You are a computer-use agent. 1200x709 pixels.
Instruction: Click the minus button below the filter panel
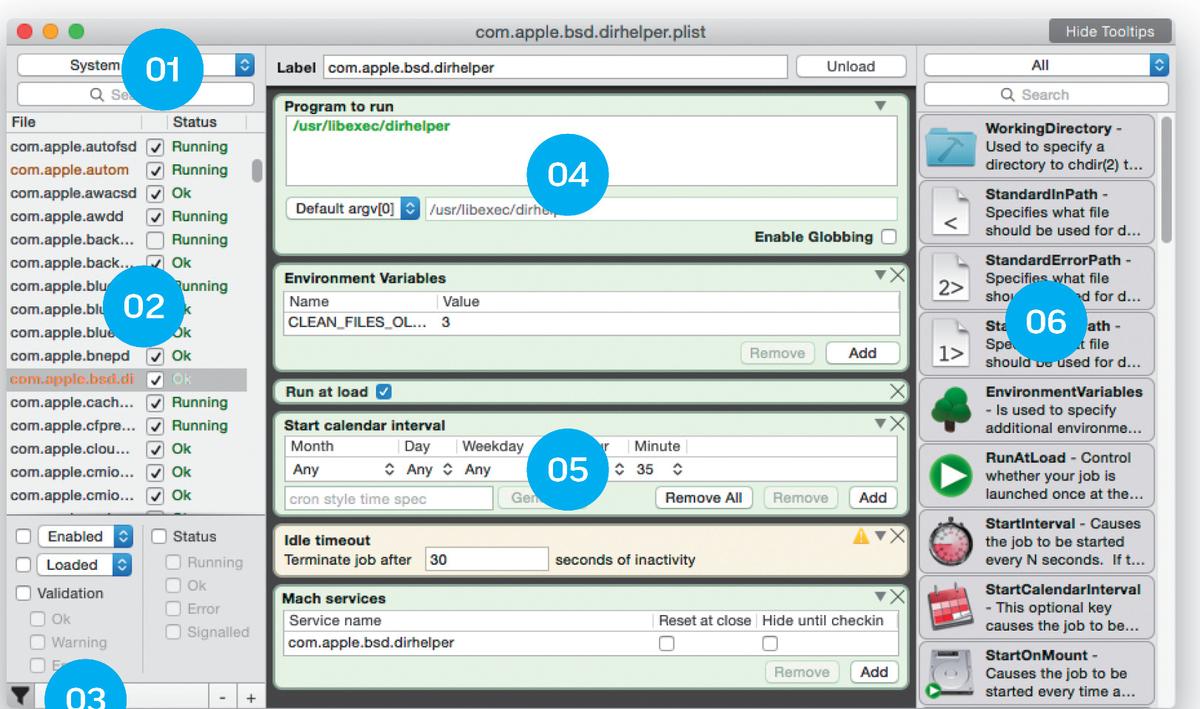222,697
